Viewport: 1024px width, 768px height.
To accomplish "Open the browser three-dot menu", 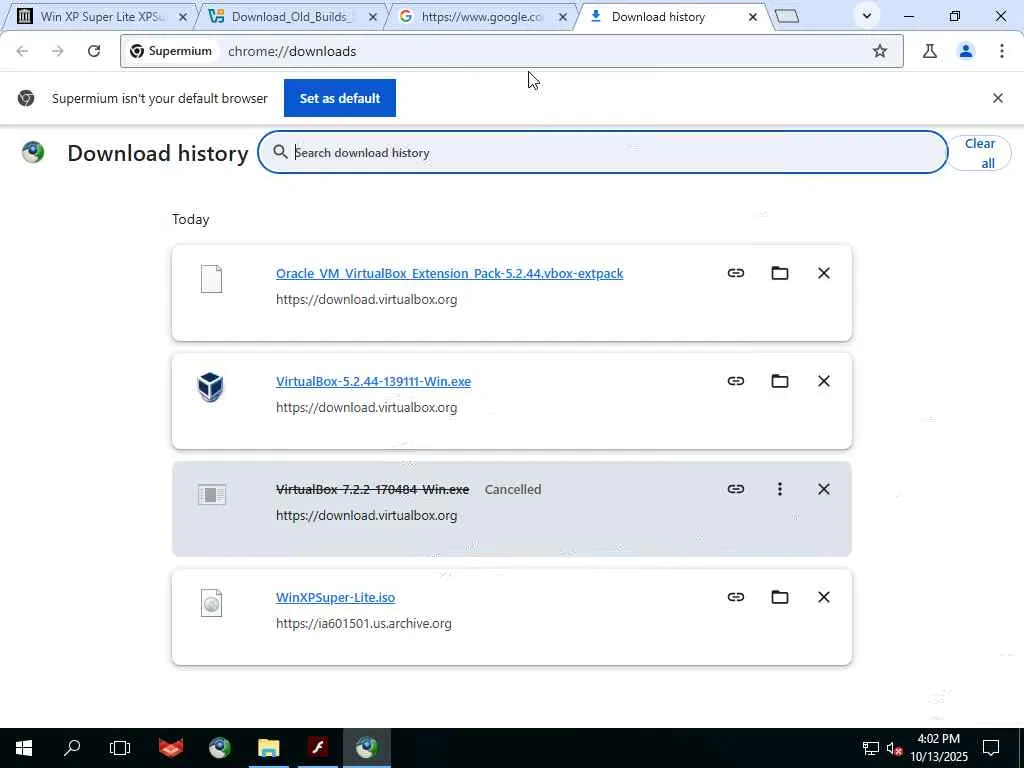I will (1002, 51).
